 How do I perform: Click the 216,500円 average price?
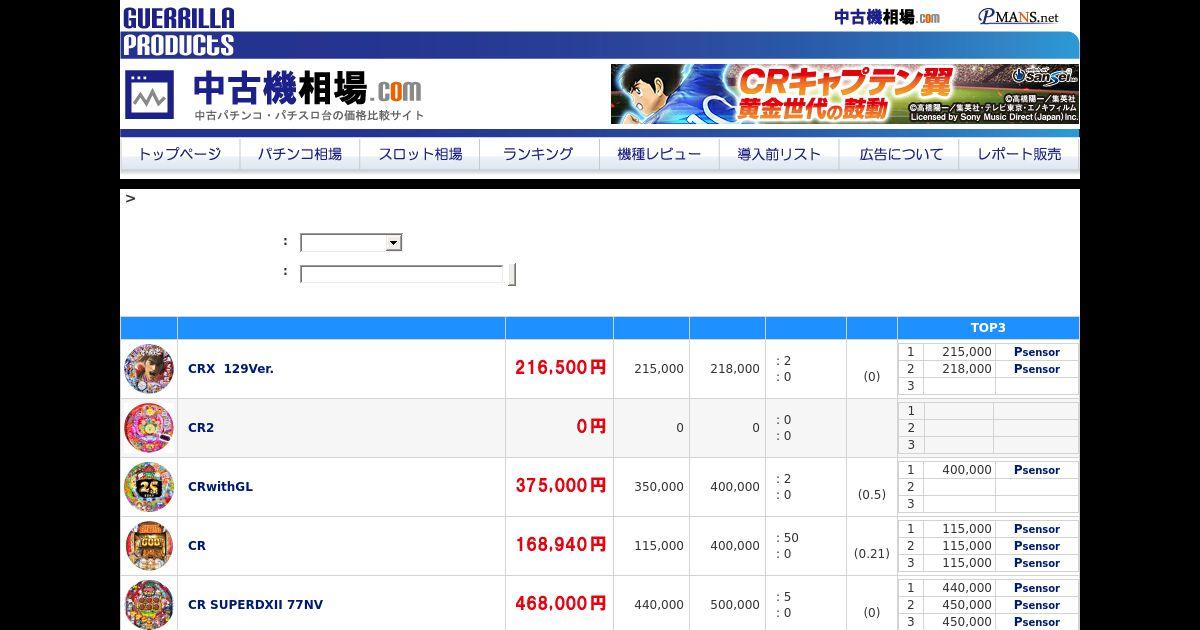tap(561, 367)
